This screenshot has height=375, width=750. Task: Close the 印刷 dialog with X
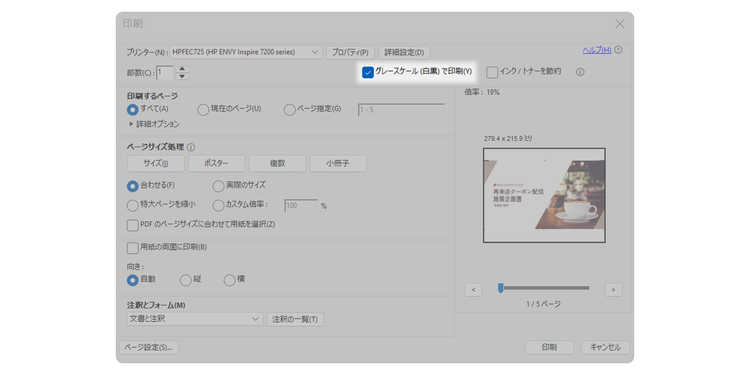(x=619, y=24)
